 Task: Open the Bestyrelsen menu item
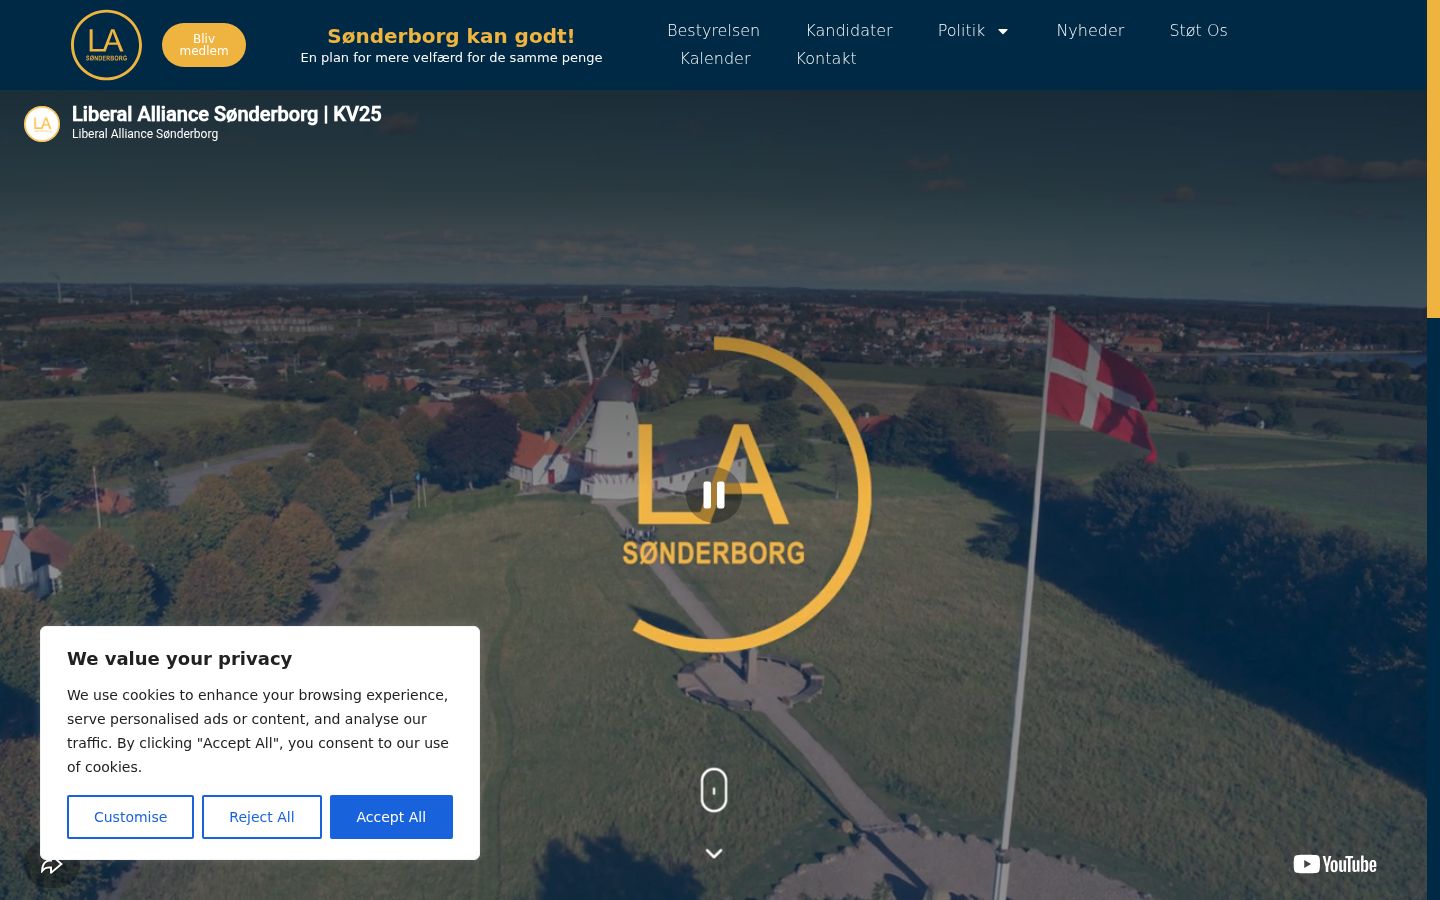pyautogui.click(x=714, y=31)
